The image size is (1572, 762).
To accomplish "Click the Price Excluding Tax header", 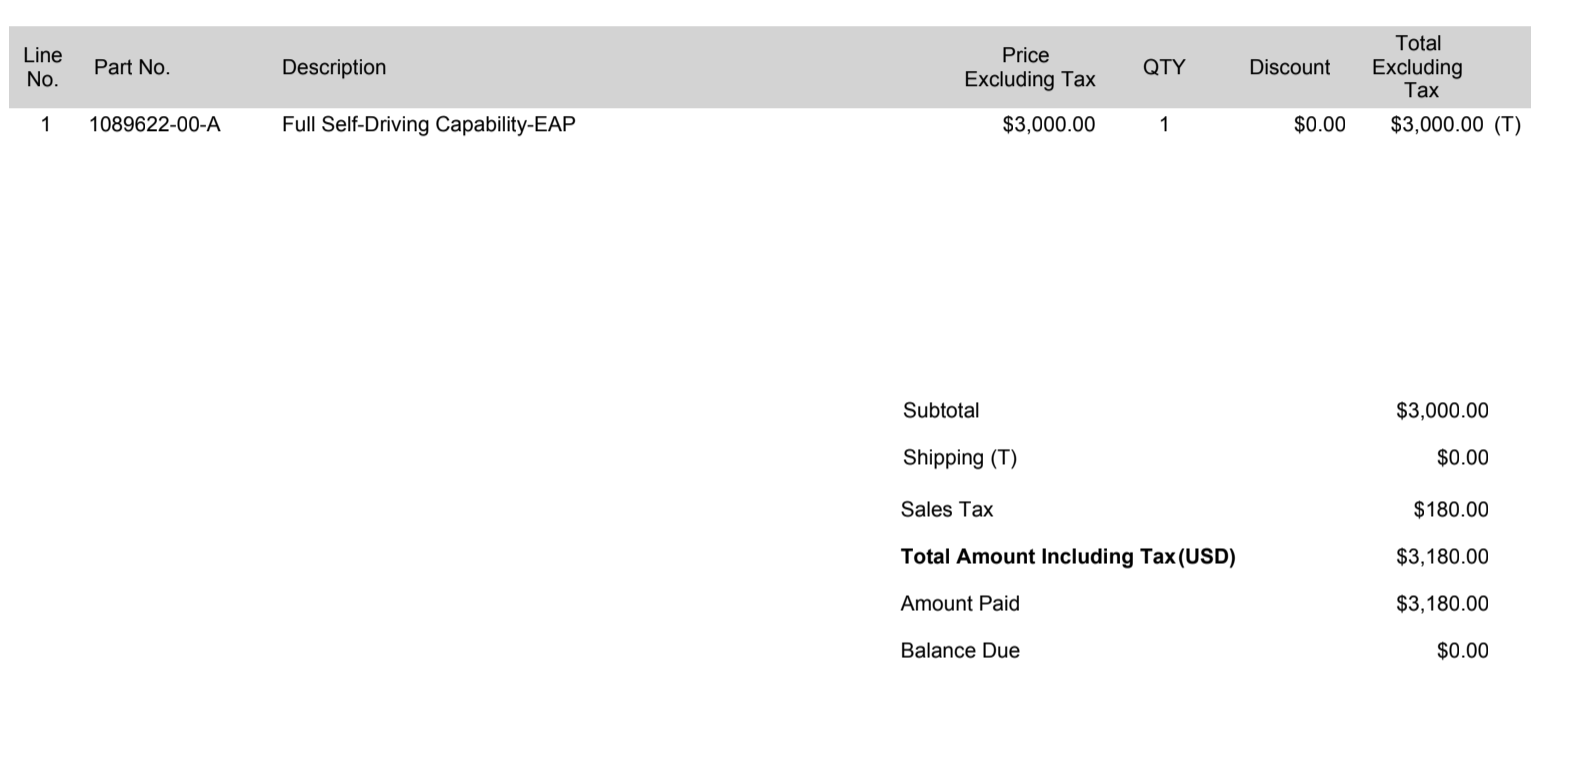I will pos(1029,67).
